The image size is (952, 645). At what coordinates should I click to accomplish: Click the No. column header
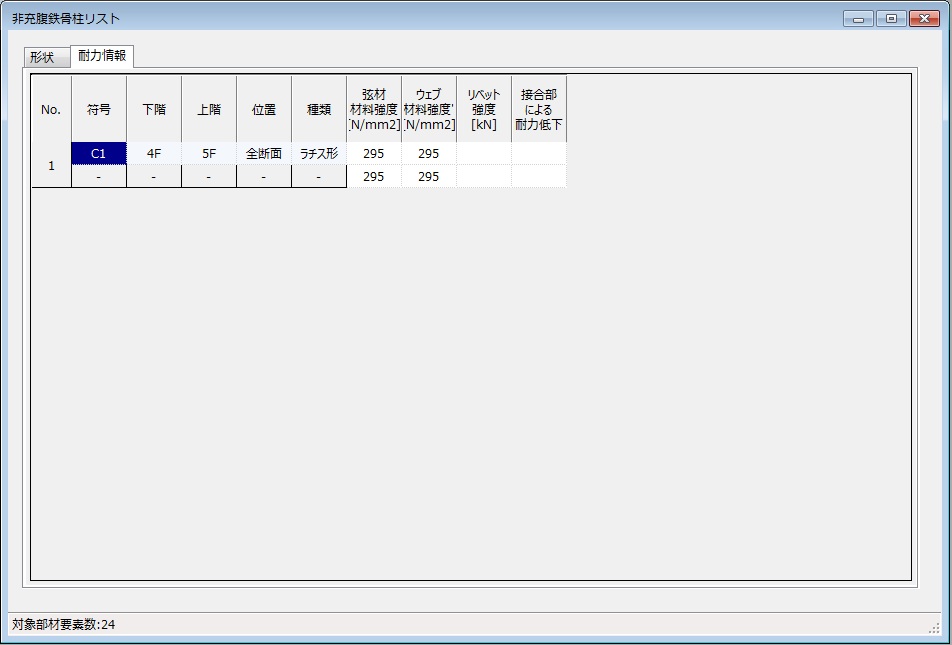pos(51,109)
